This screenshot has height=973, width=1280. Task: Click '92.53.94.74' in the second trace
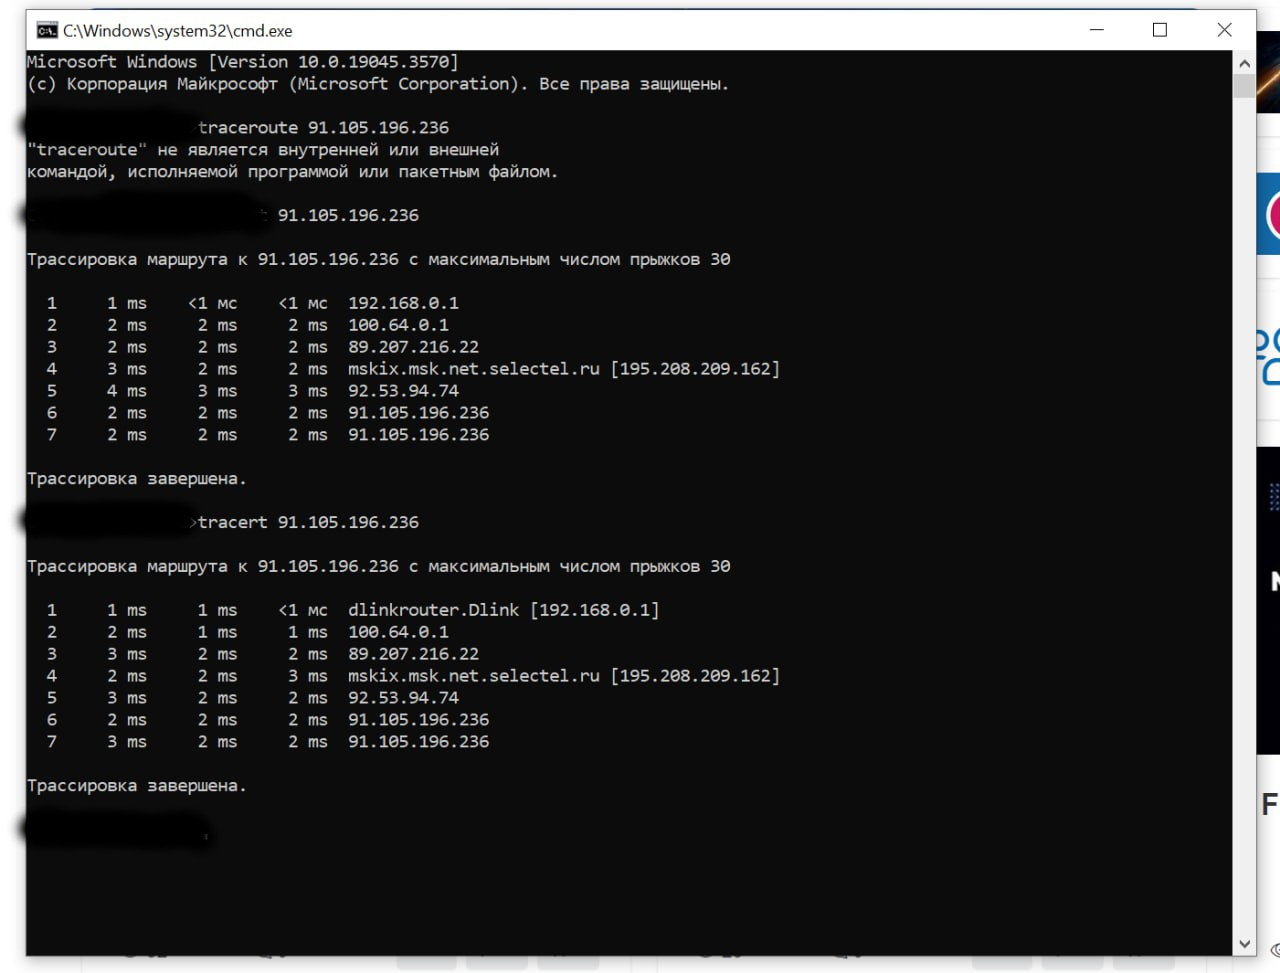click(403, 698)
